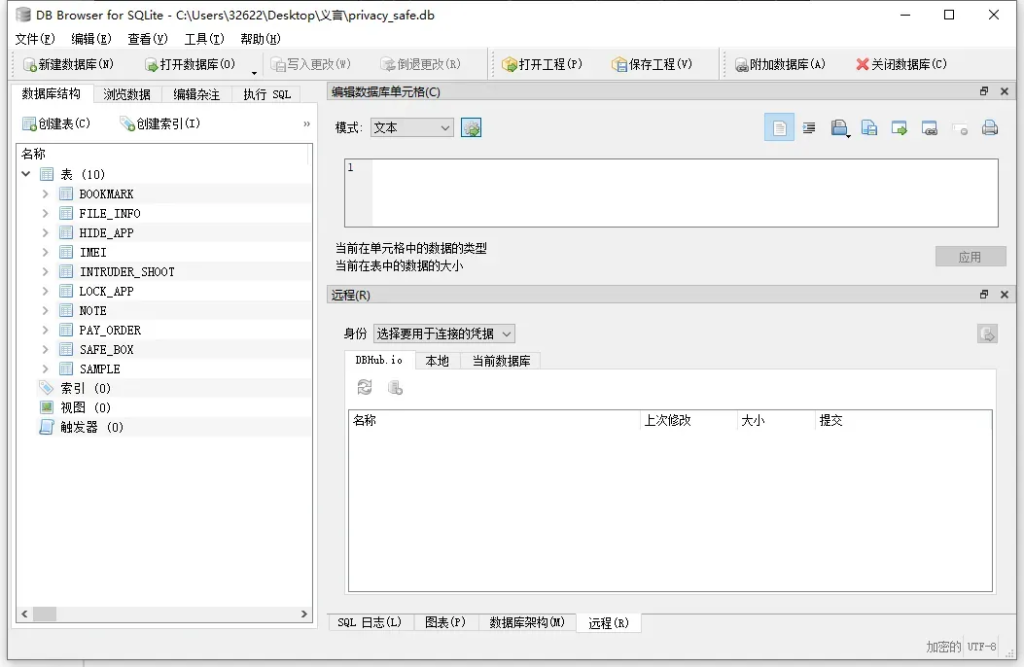Viewport: 1024px width, 667px height.
Task: Expand the HIDE_APP table node
Action: coord(45,233)
